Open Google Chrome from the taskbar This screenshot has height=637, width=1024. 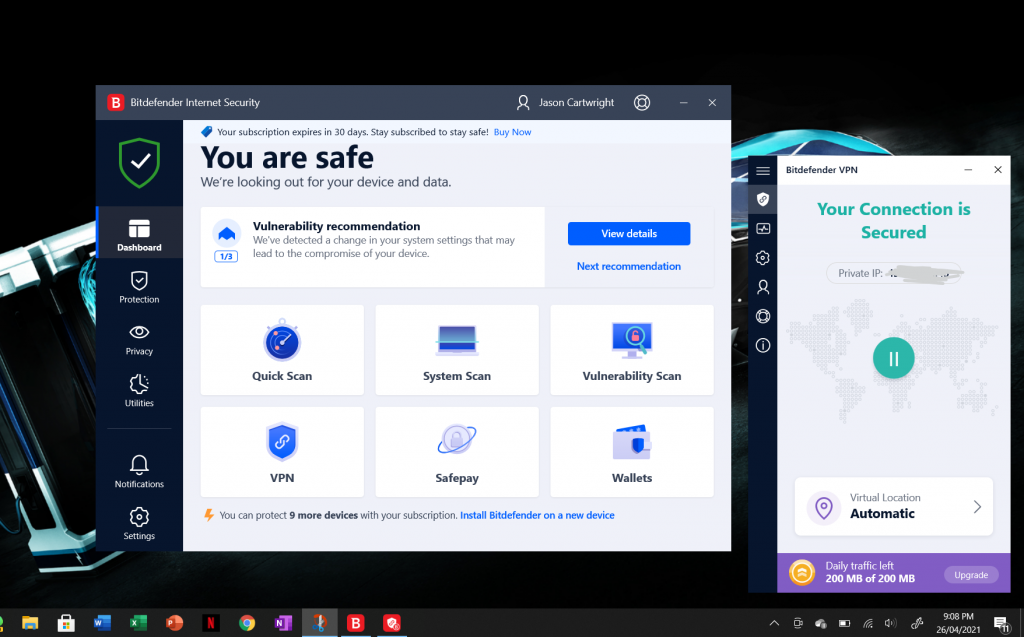pos(247,622)
